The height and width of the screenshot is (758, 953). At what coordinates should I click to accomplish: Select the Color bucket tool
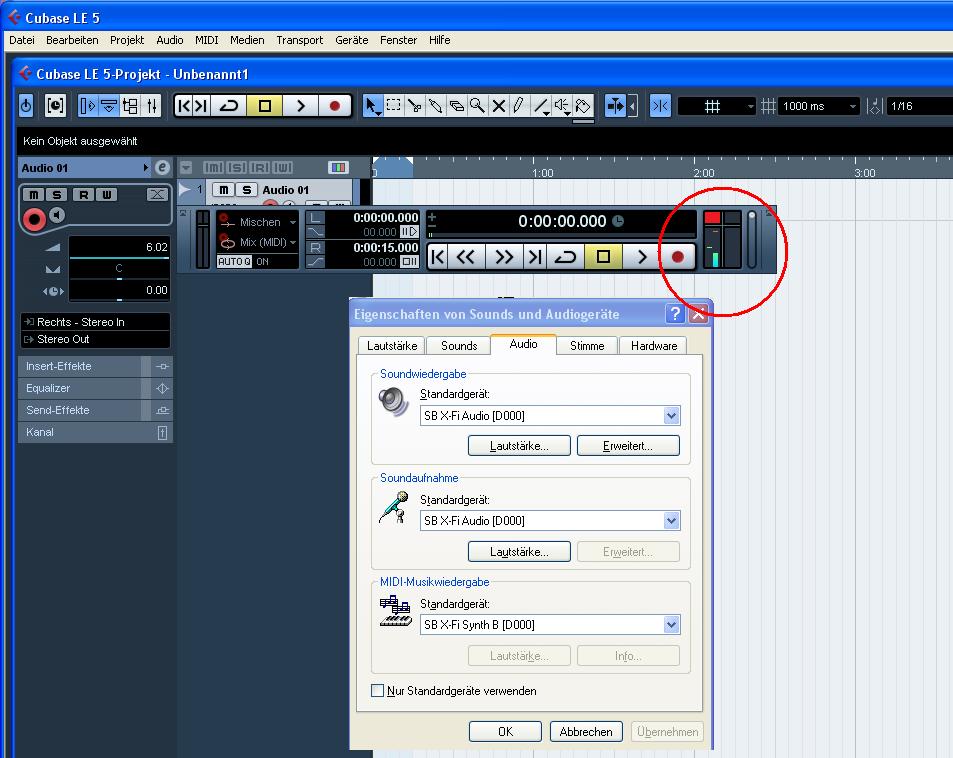(583, 106)
